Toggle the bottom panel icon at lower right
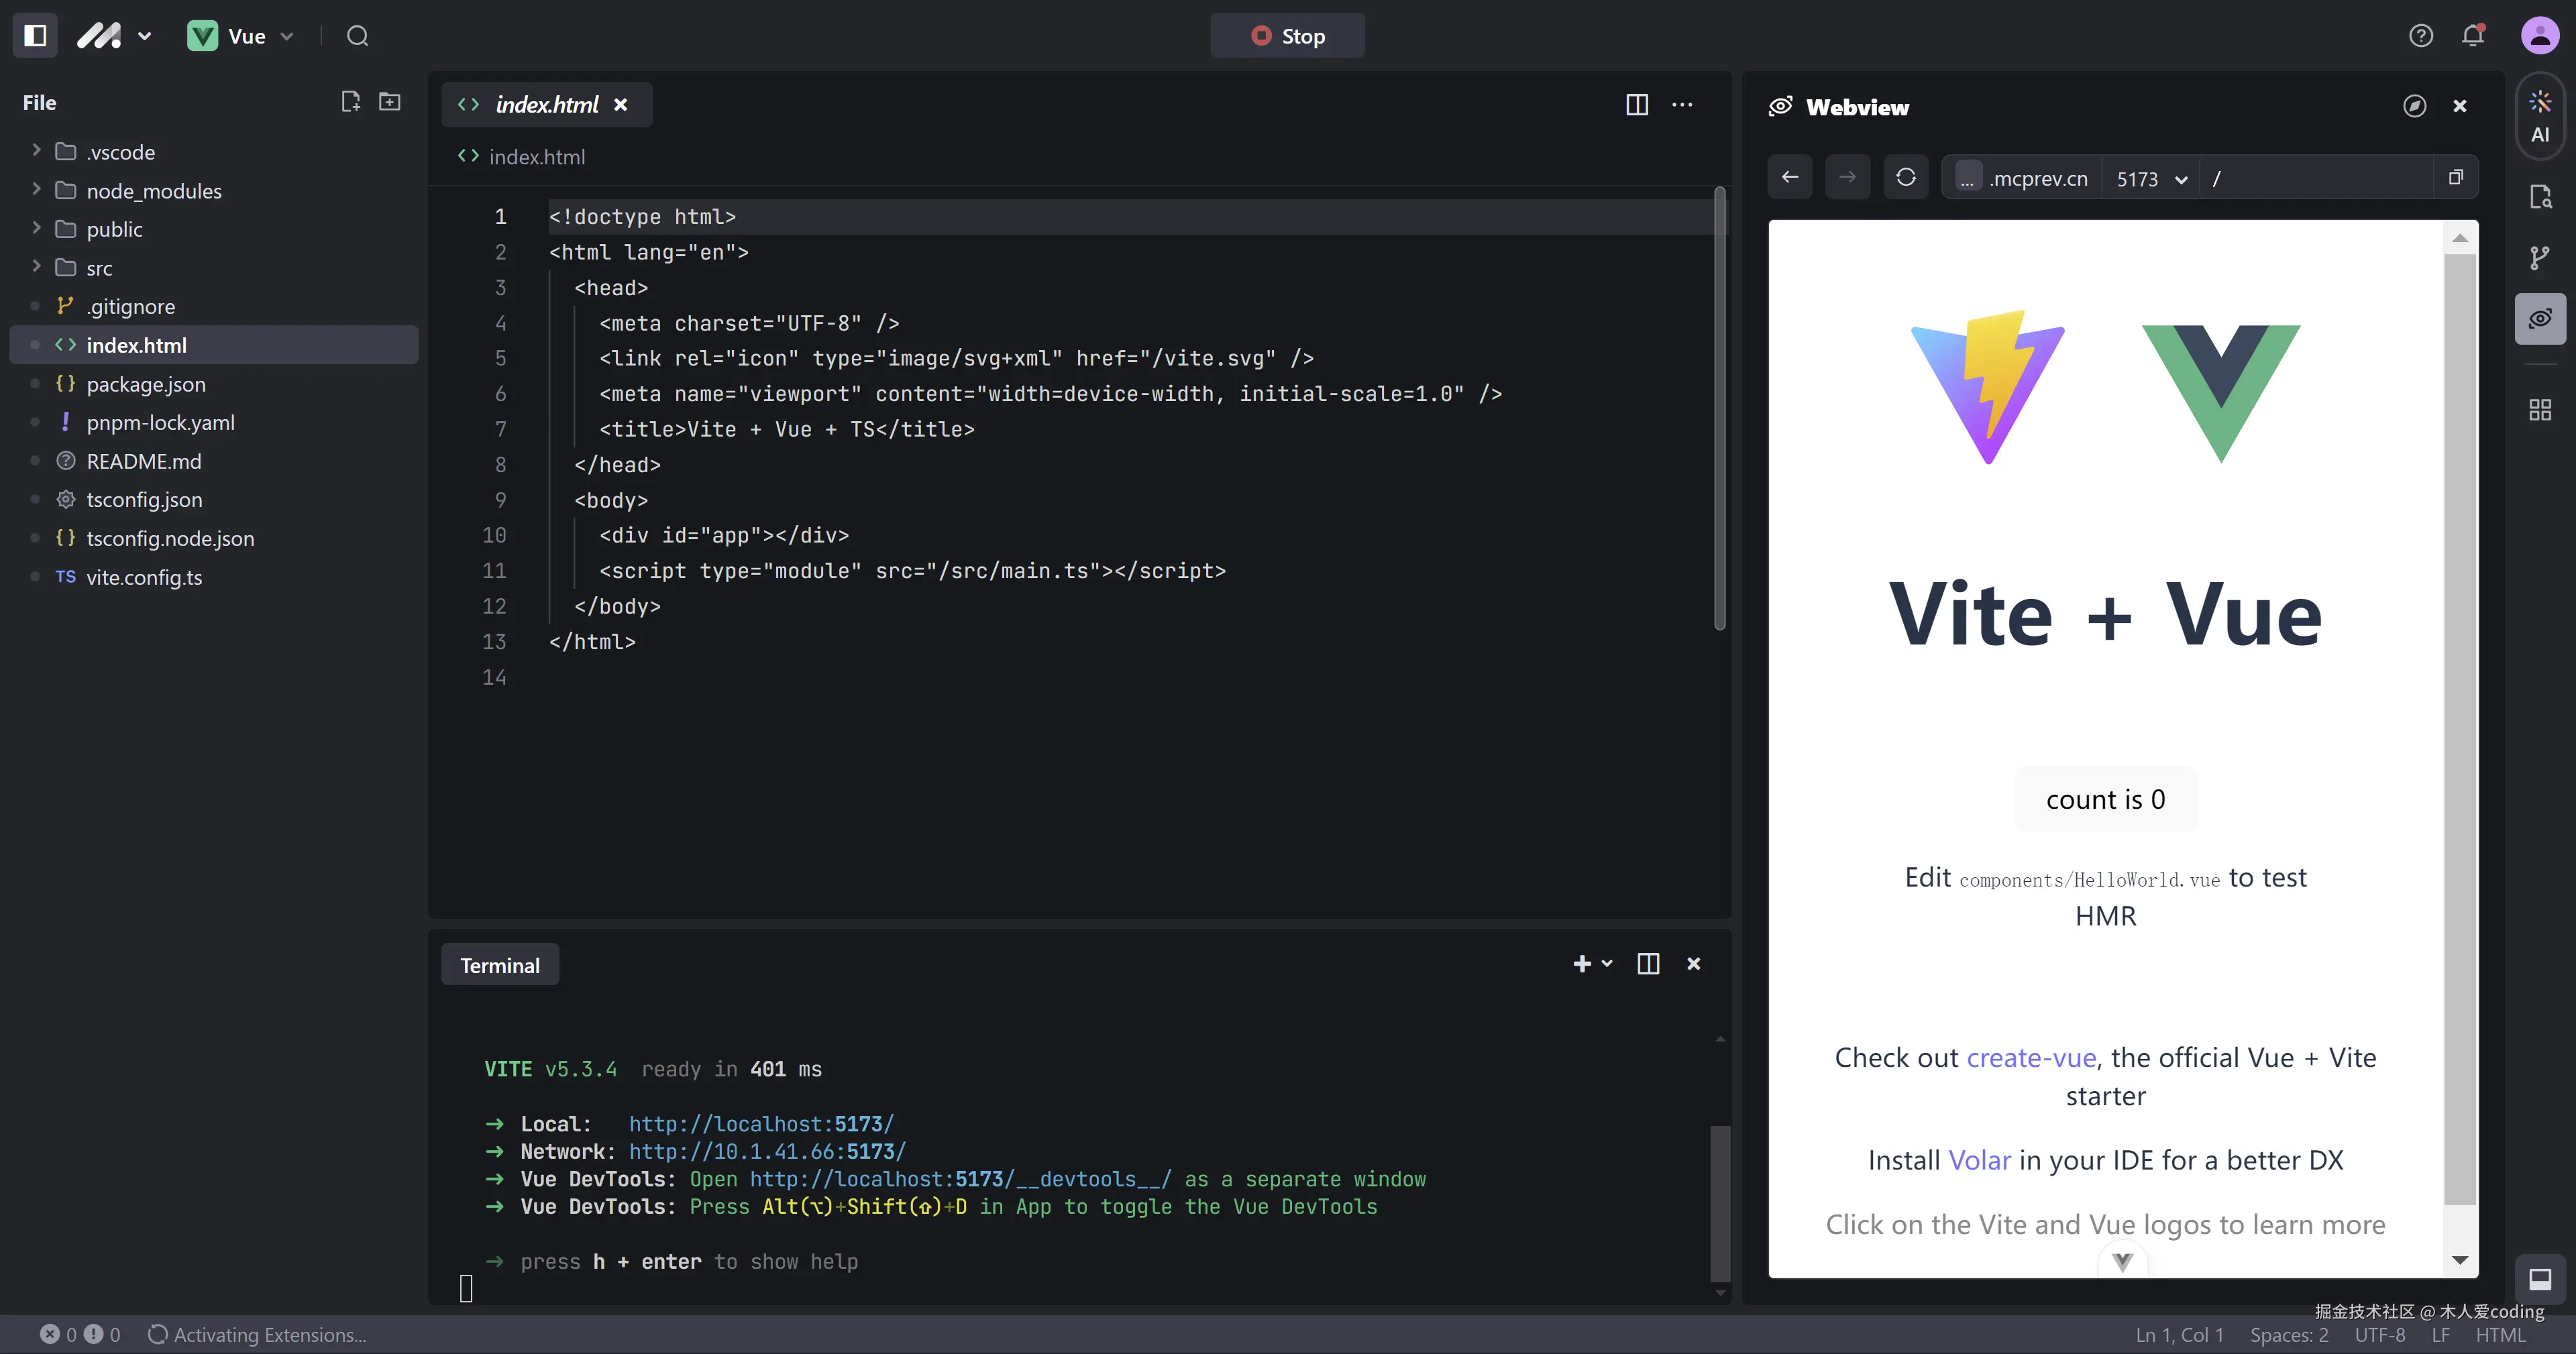 (x=2540, y=1279)
